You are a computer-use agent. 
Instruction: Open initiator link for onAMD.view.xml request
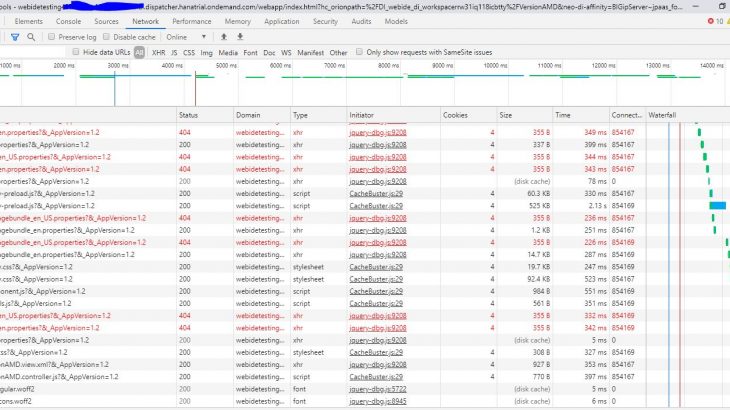pyautogui.click(x=378, y=364)
